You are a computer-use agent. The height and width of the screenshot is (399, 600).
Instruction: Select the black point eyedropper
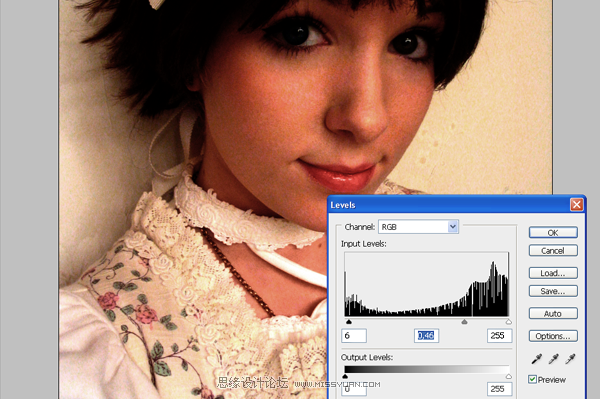pyautogui.click(x=536, y=359)
